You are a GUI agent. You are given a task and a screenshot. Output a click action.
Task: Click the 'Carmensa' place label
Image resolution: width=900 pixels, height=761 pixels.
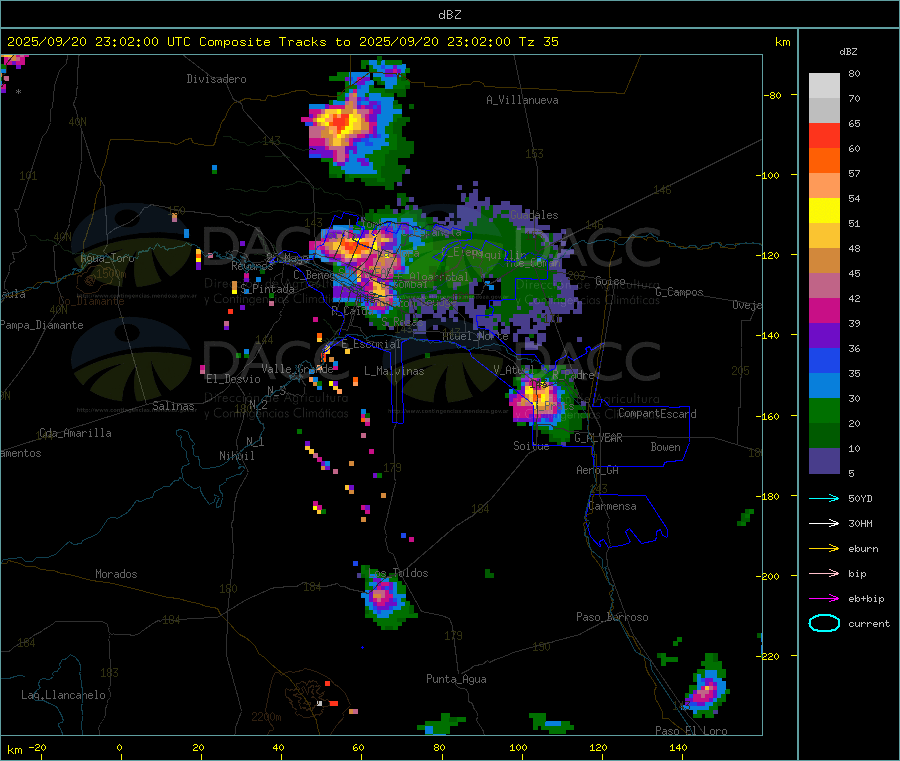point(612,507)
